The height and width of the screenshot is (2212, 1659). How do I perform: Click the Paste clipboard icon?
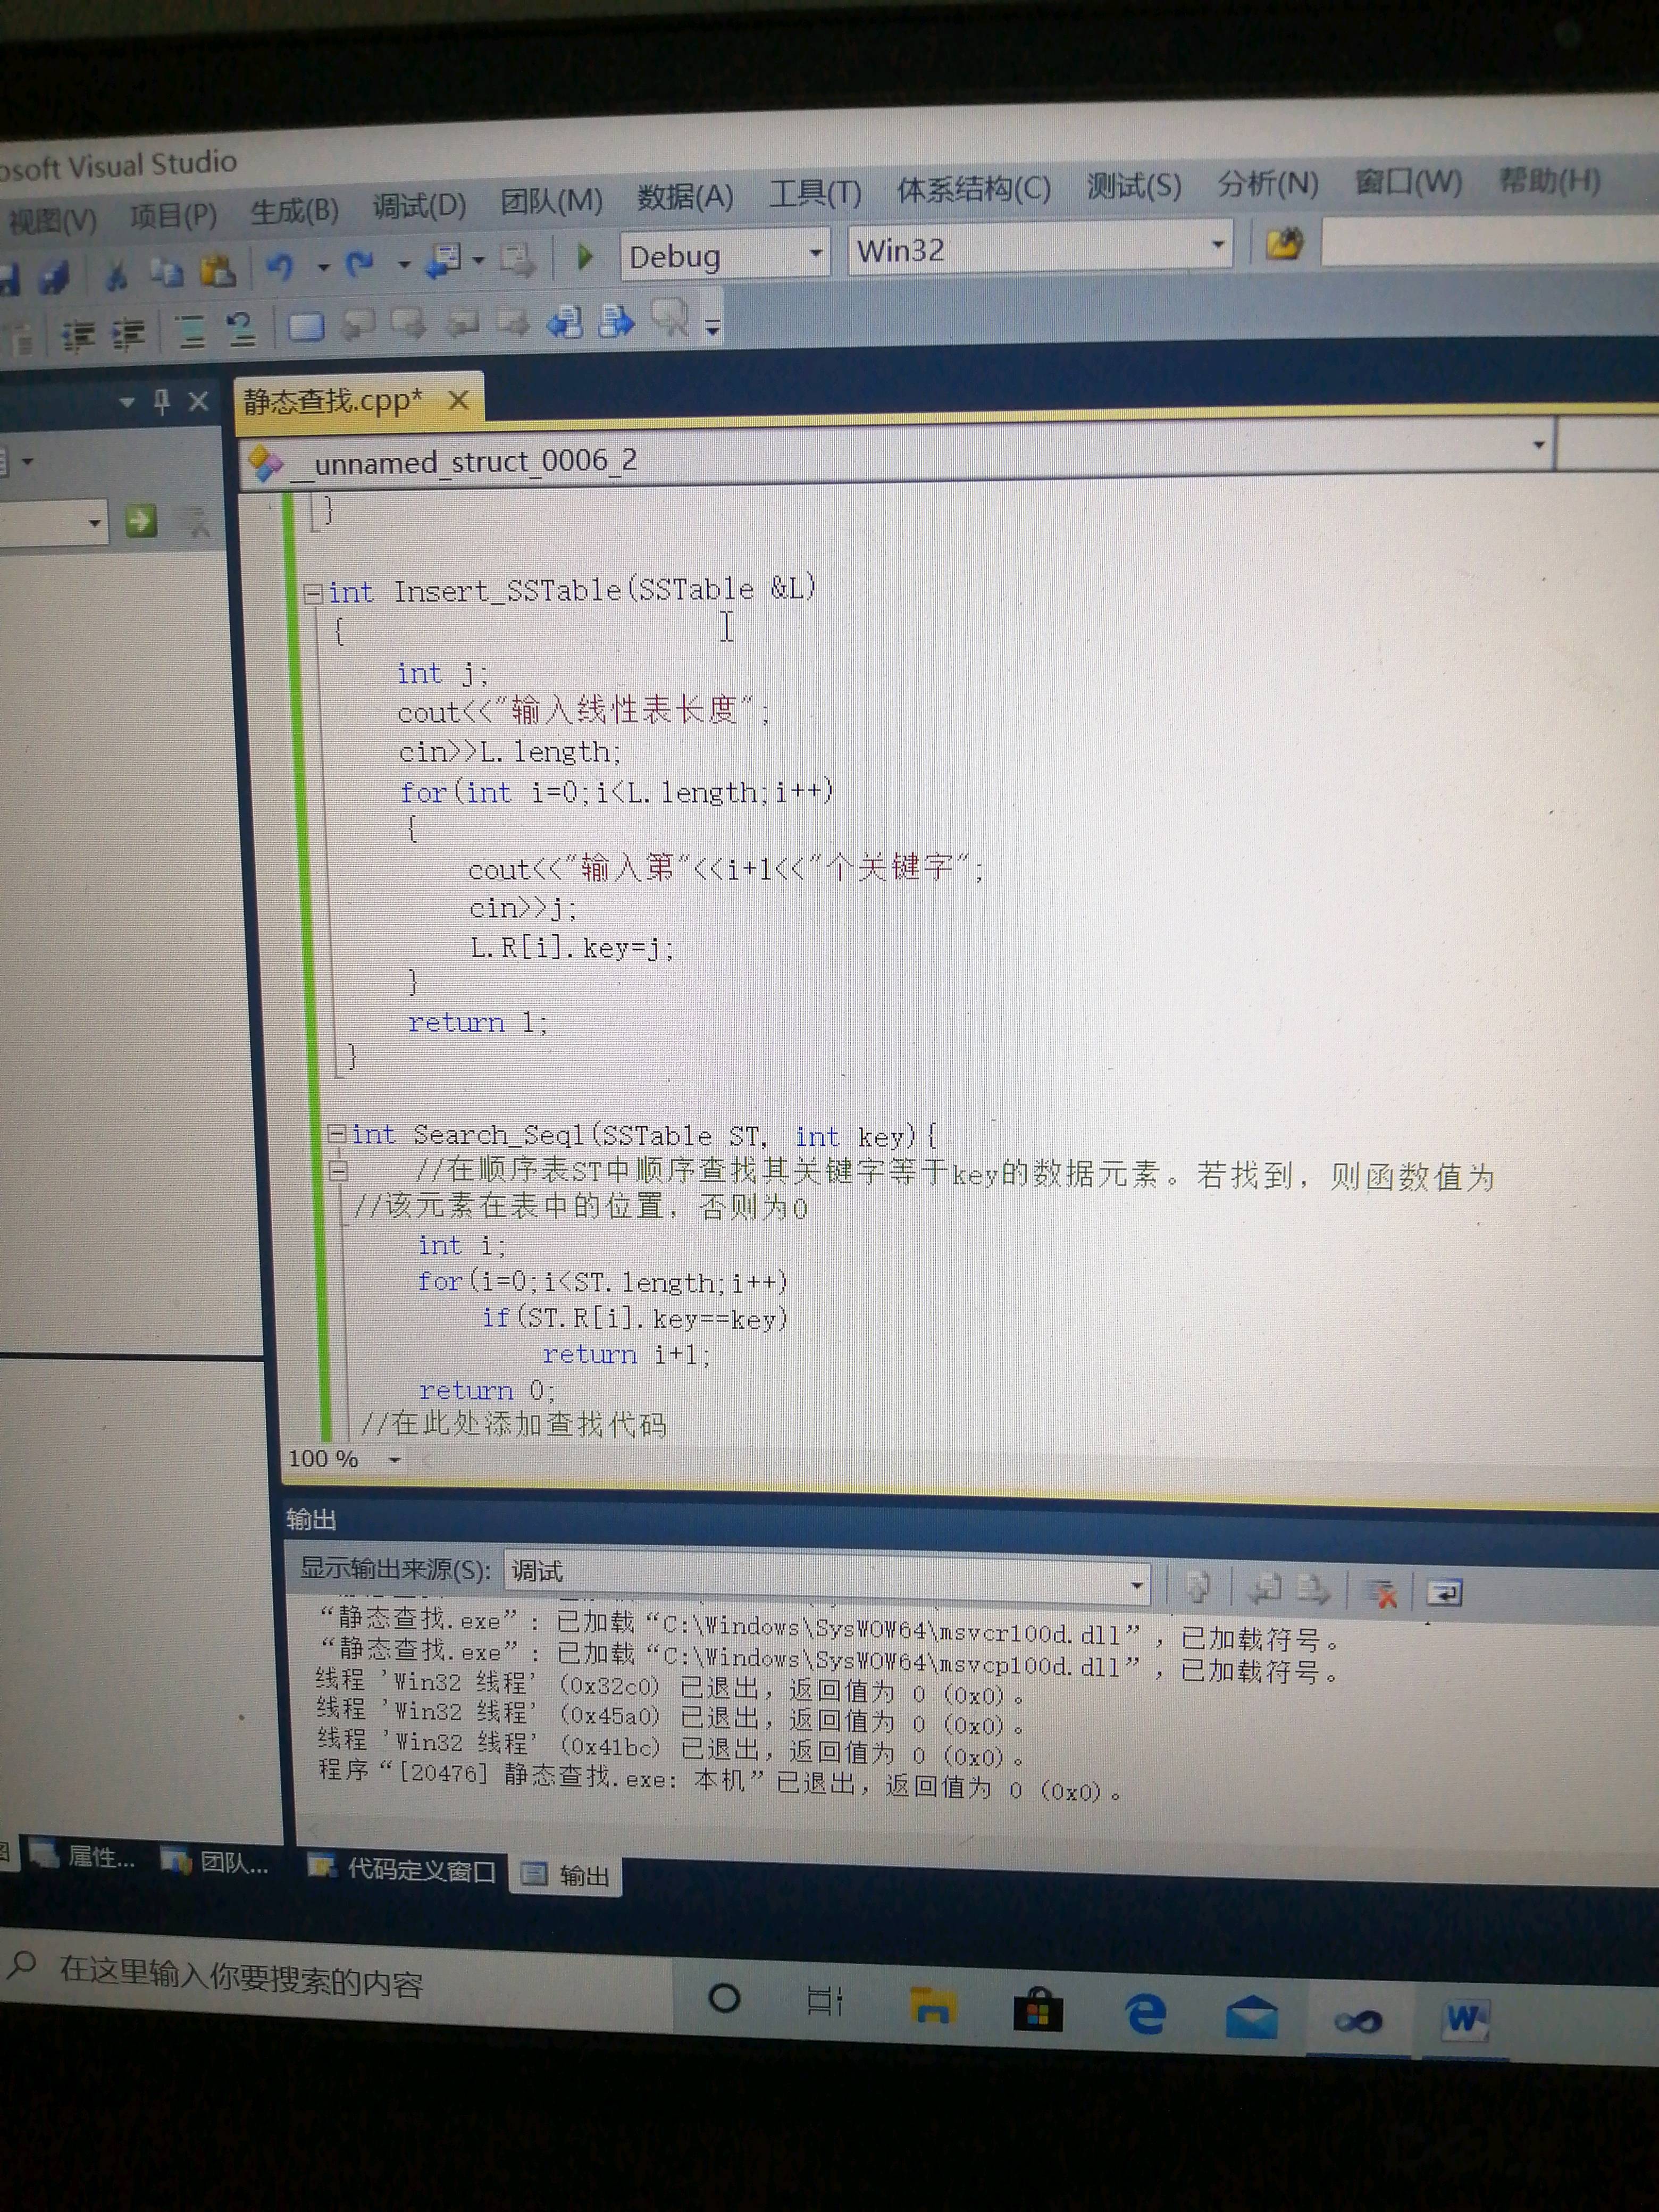(217, 269)
